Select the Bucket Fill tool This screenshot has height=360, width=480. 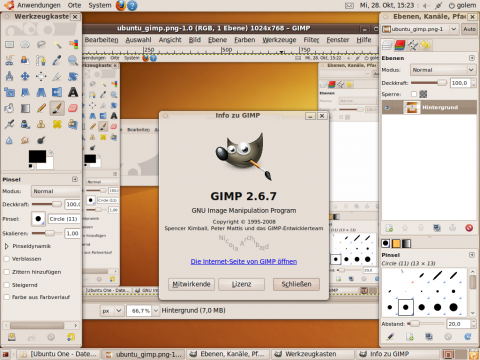pyautogui.click(x=9, y=108)
